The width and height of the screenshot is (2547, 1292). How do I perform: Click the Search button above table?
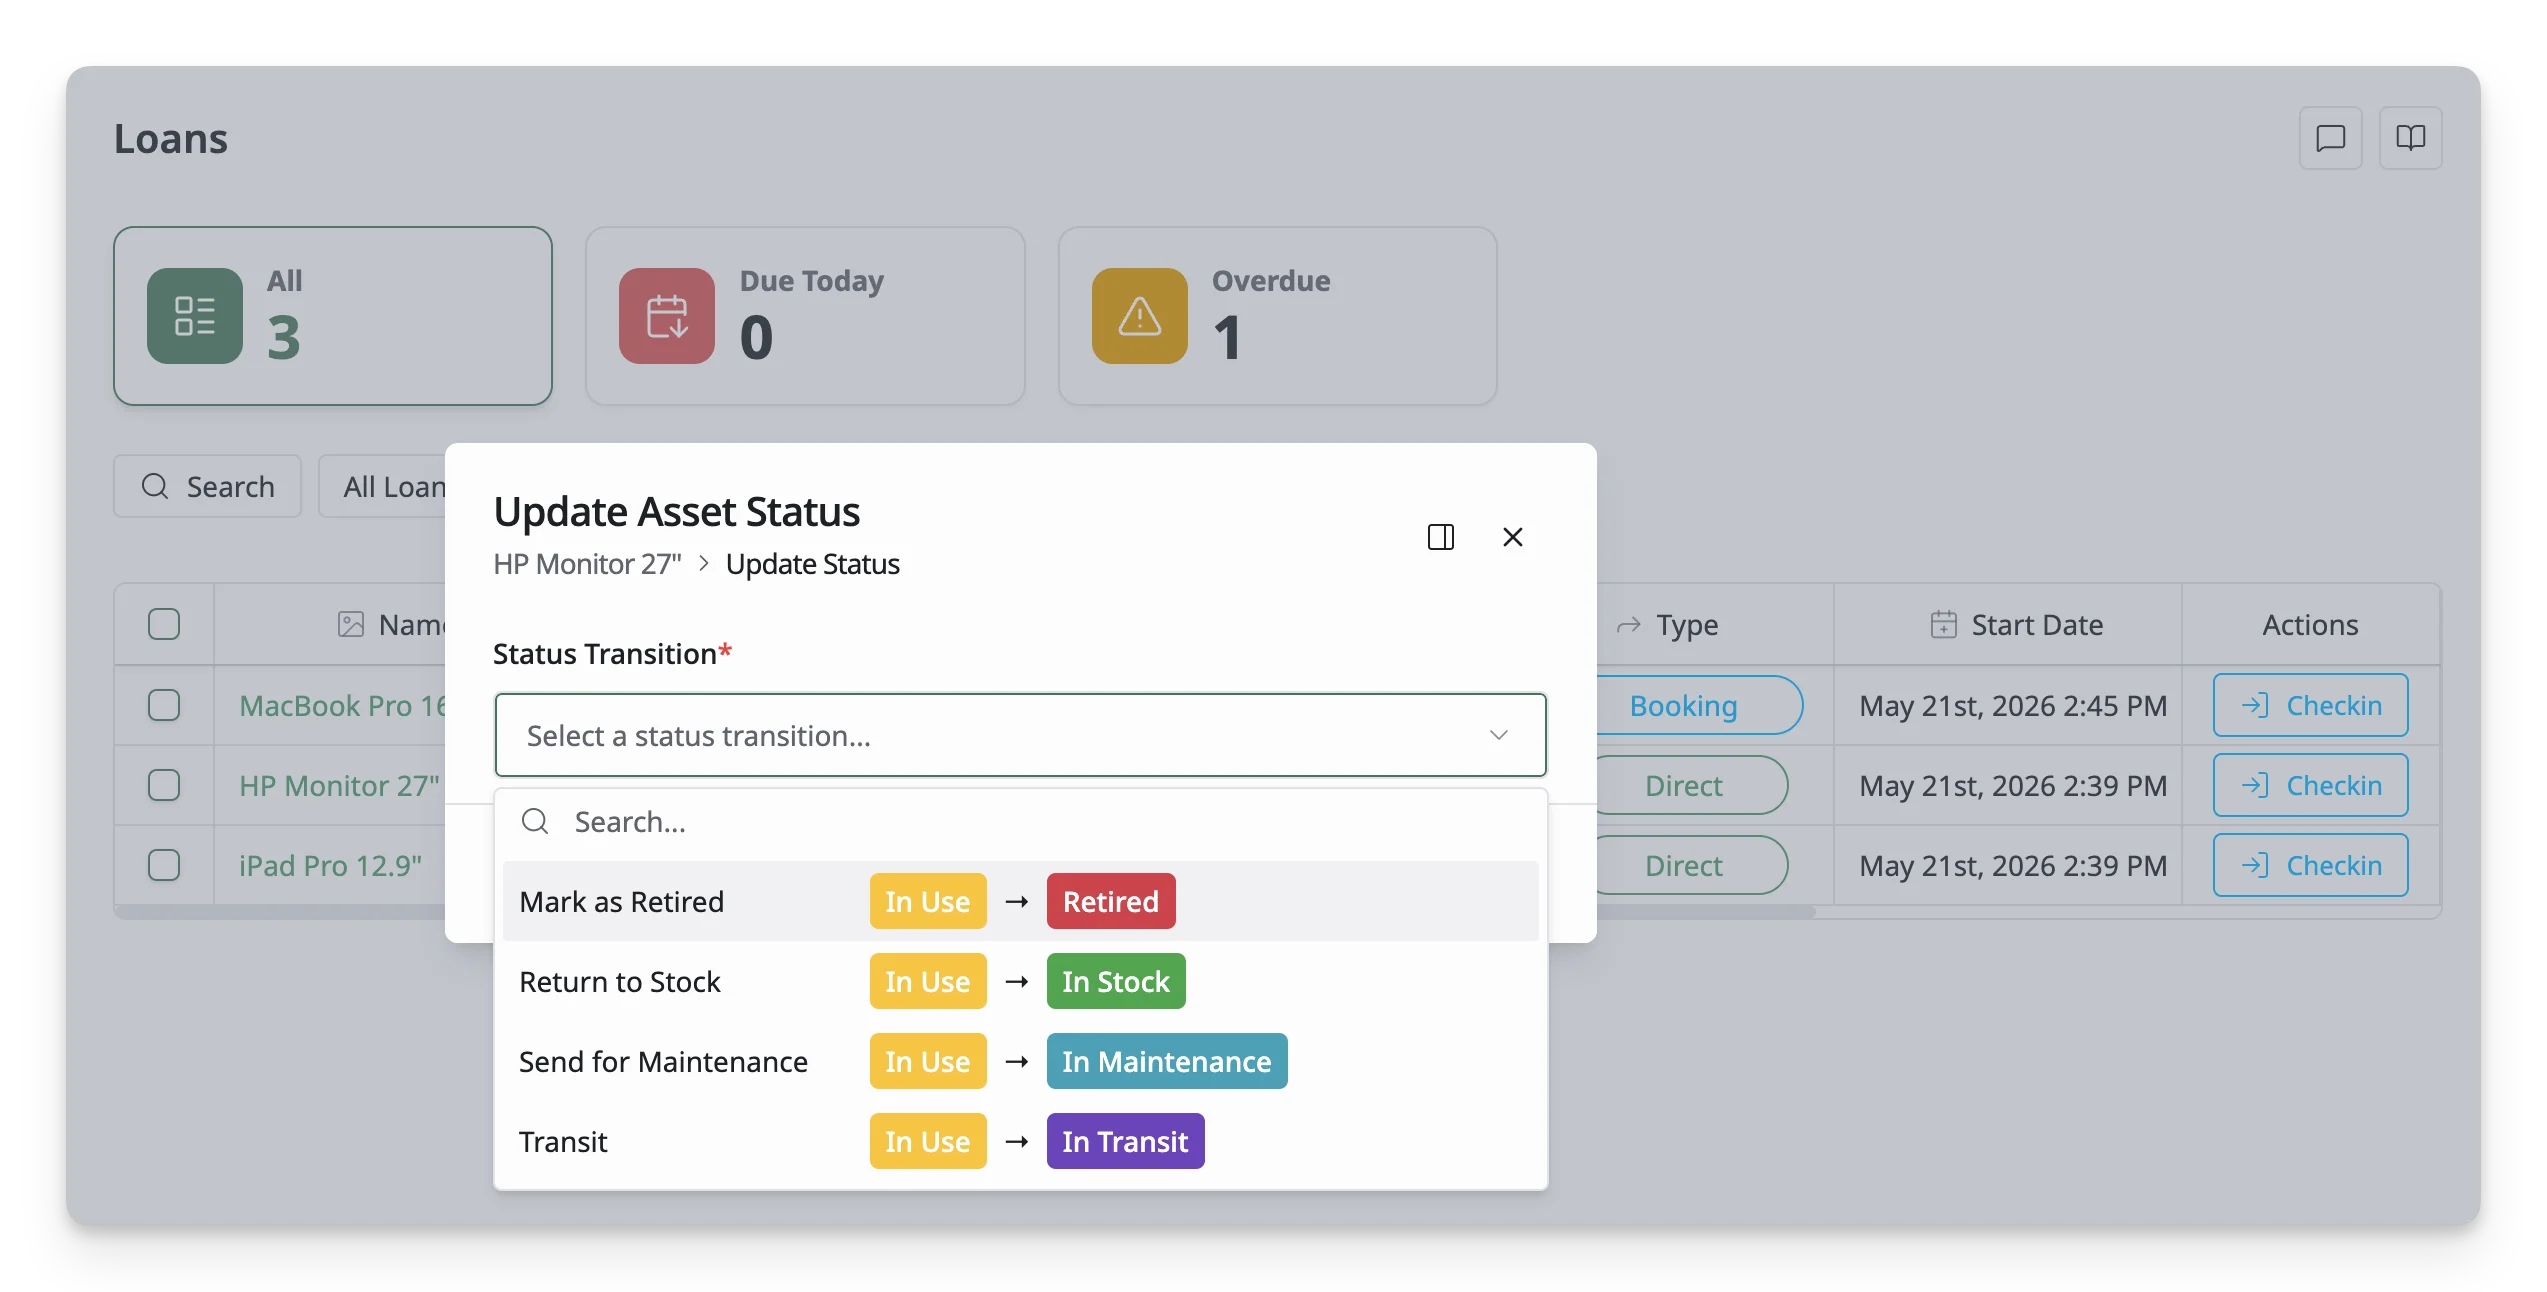click(208, 487)
